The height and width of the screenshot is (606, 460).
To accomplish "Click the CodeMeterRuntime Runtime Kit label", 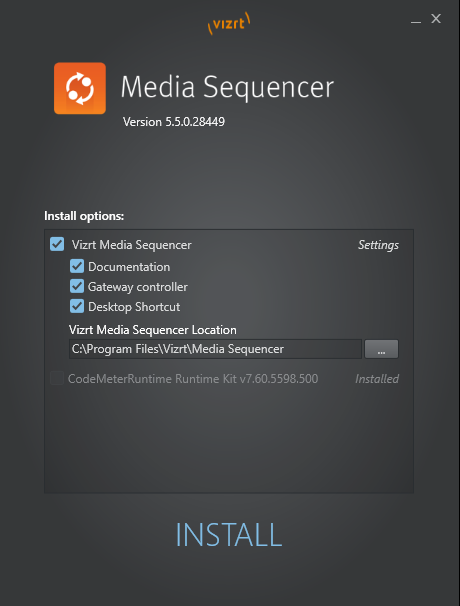I will pyautogui.click(x=193, y=379).
